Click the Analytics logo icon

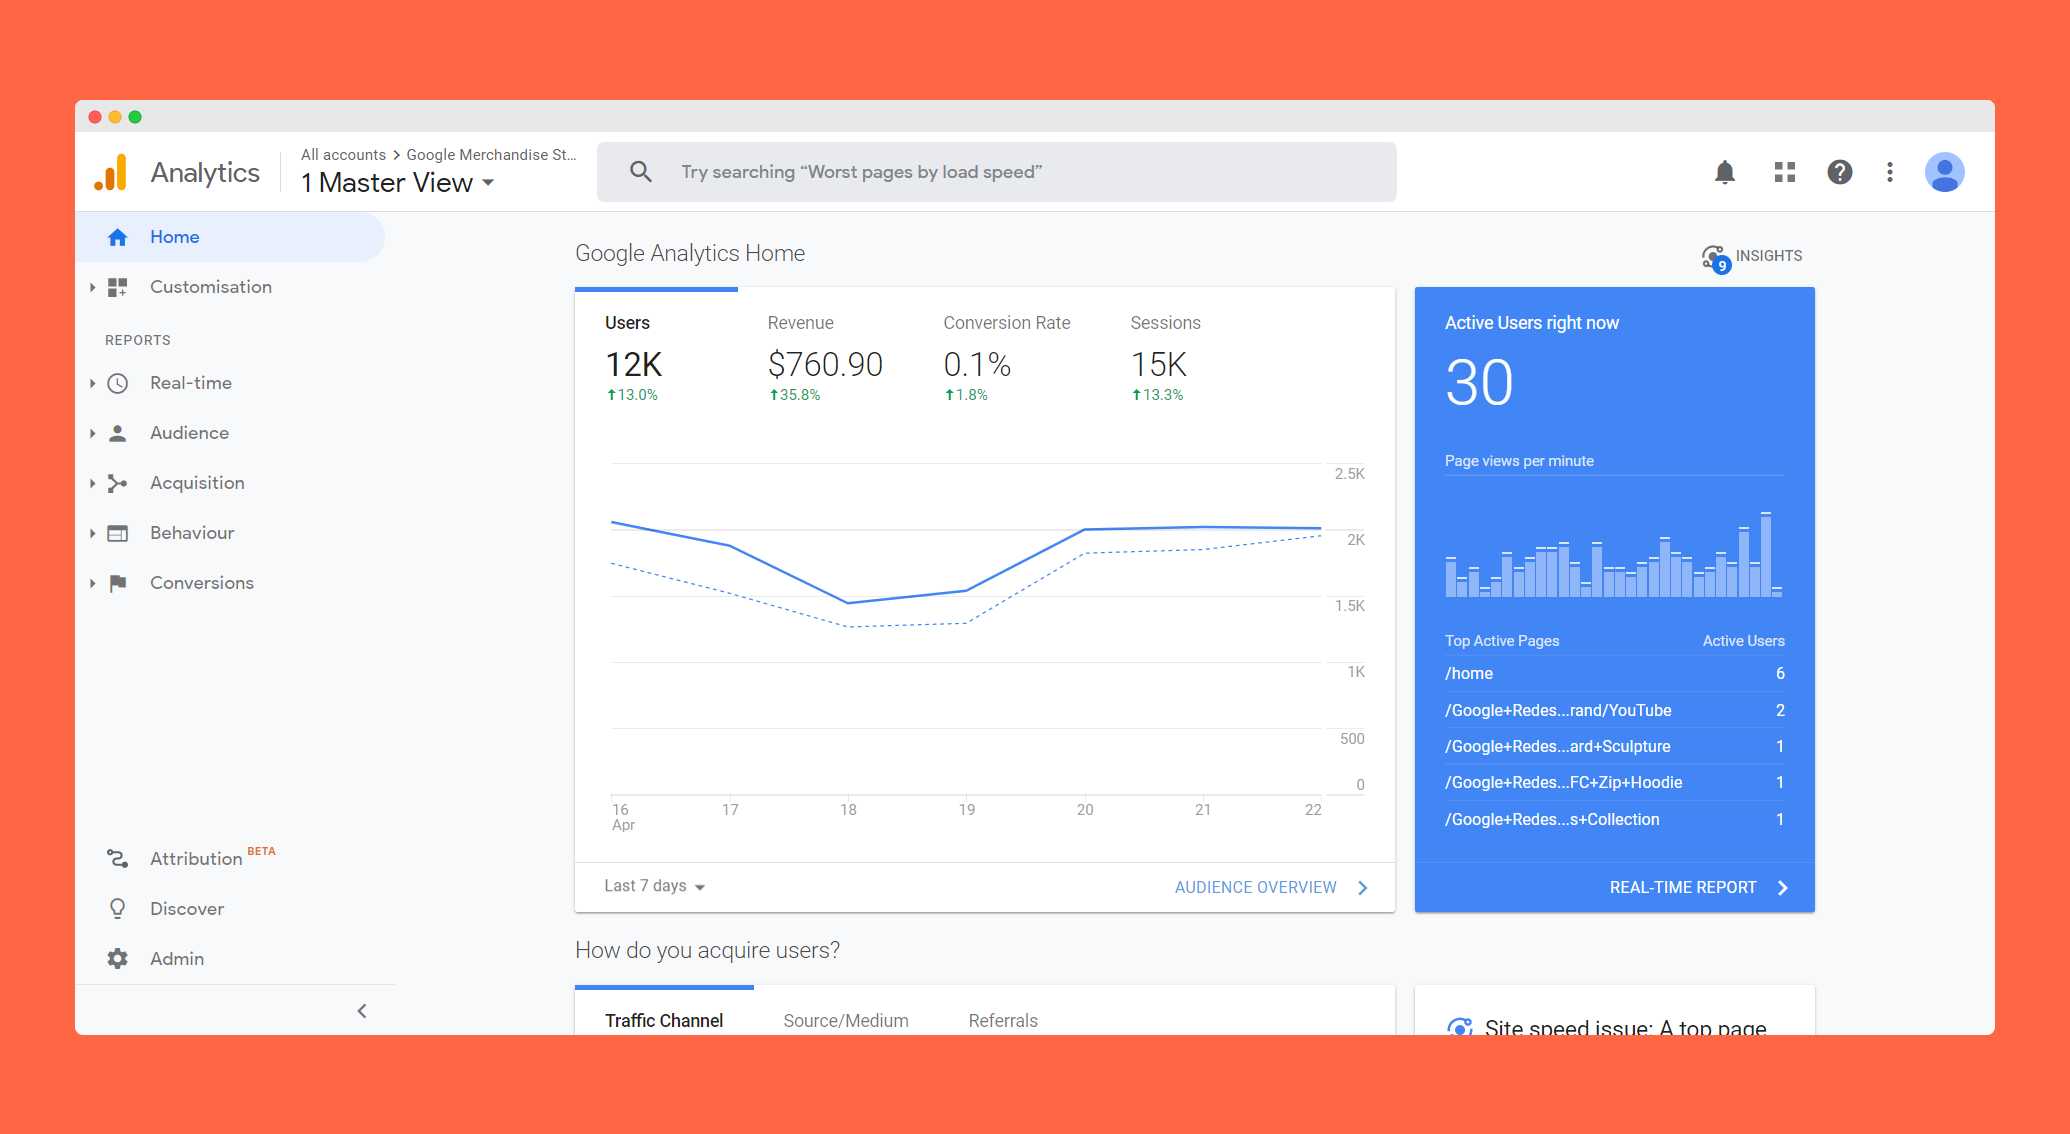[111, 172]
